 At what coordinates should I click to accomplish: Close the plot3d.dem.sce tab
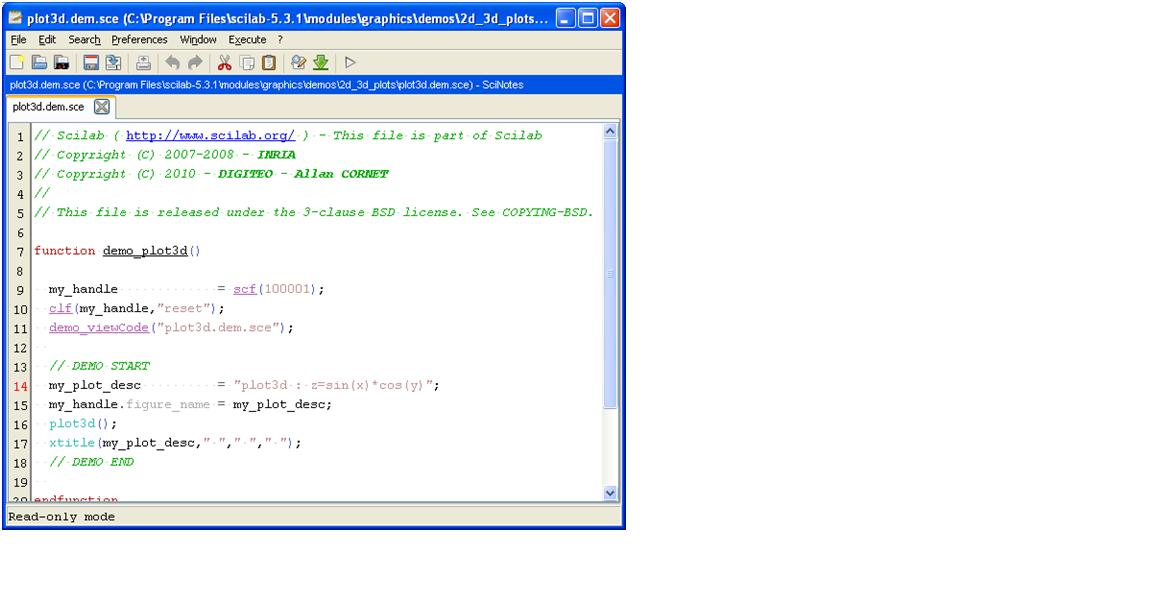[101, 107]
